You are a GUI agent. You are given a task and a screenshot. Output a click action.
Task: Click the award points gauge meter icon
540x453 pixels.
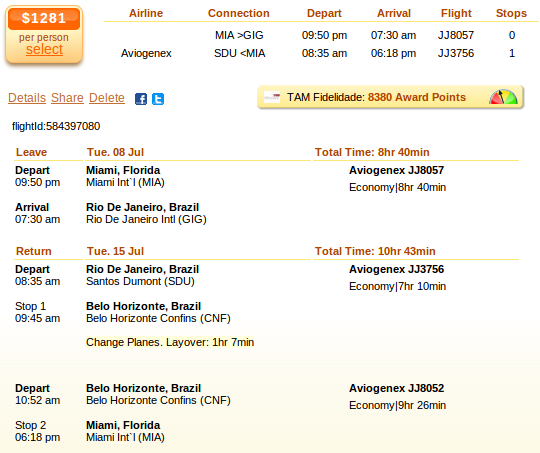click(503, 97)
